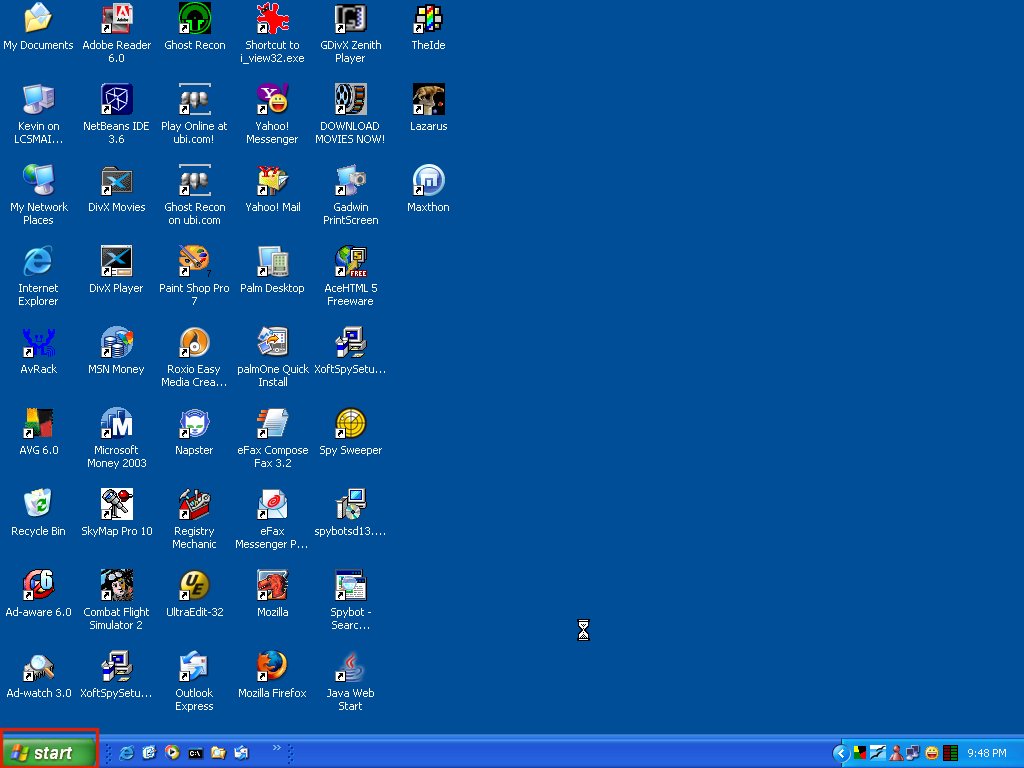Image resolution: width=1024 pixels, height=768 pixels.
Task: Select SkyMap Pro 10 shortcut
Action: pos(116,504)
